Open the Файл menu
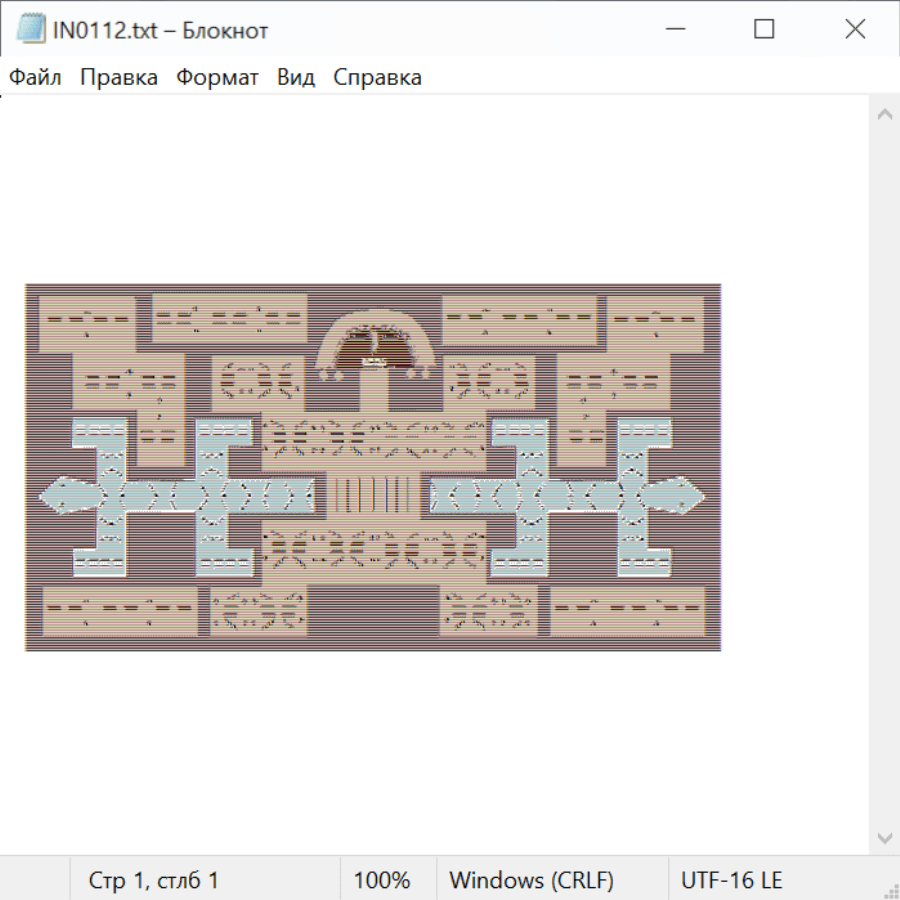The height and width of the screenshot is (900, 900). (35, 78)
